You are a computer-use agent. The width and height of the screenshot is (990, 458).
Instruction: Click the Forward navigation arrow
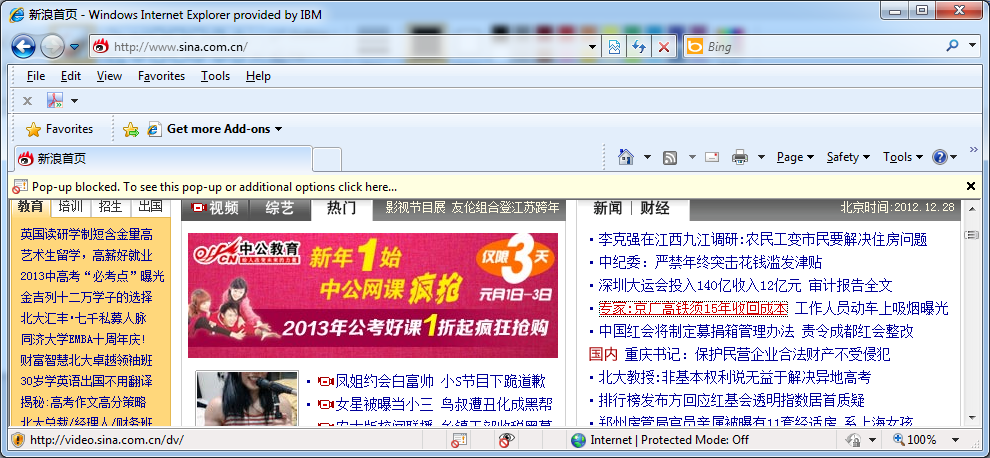52,46
